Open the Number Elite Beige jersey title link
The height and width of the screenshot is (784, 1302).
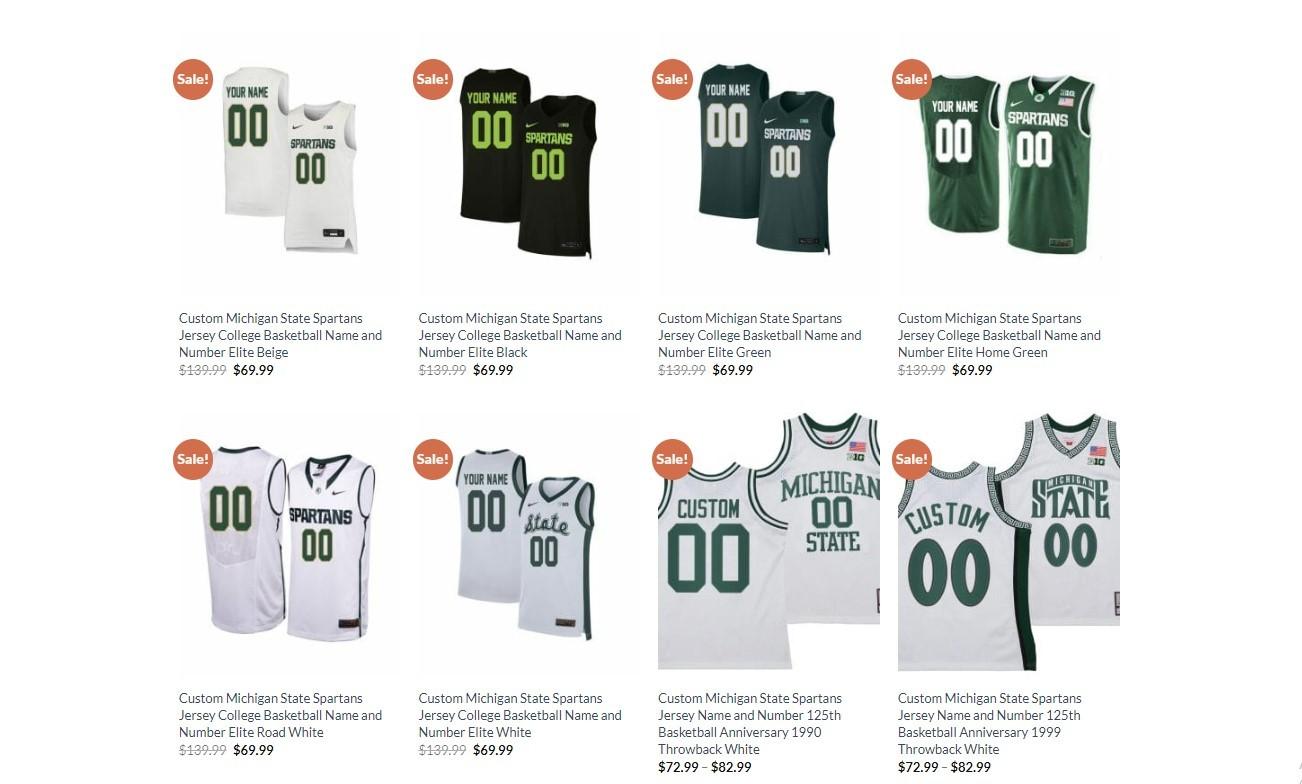281,335
